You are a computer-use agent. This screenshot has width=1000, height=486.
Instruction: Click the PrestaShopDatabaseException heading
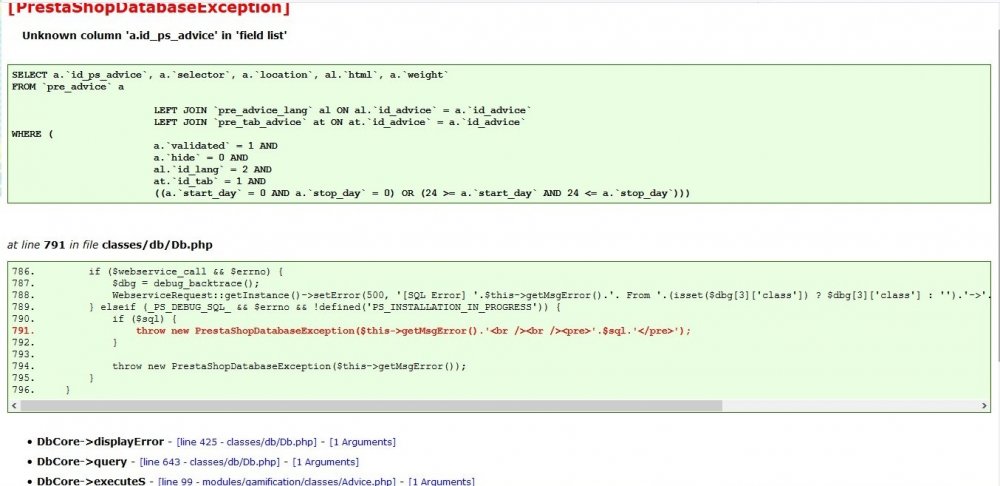click(x=149, y=8)
